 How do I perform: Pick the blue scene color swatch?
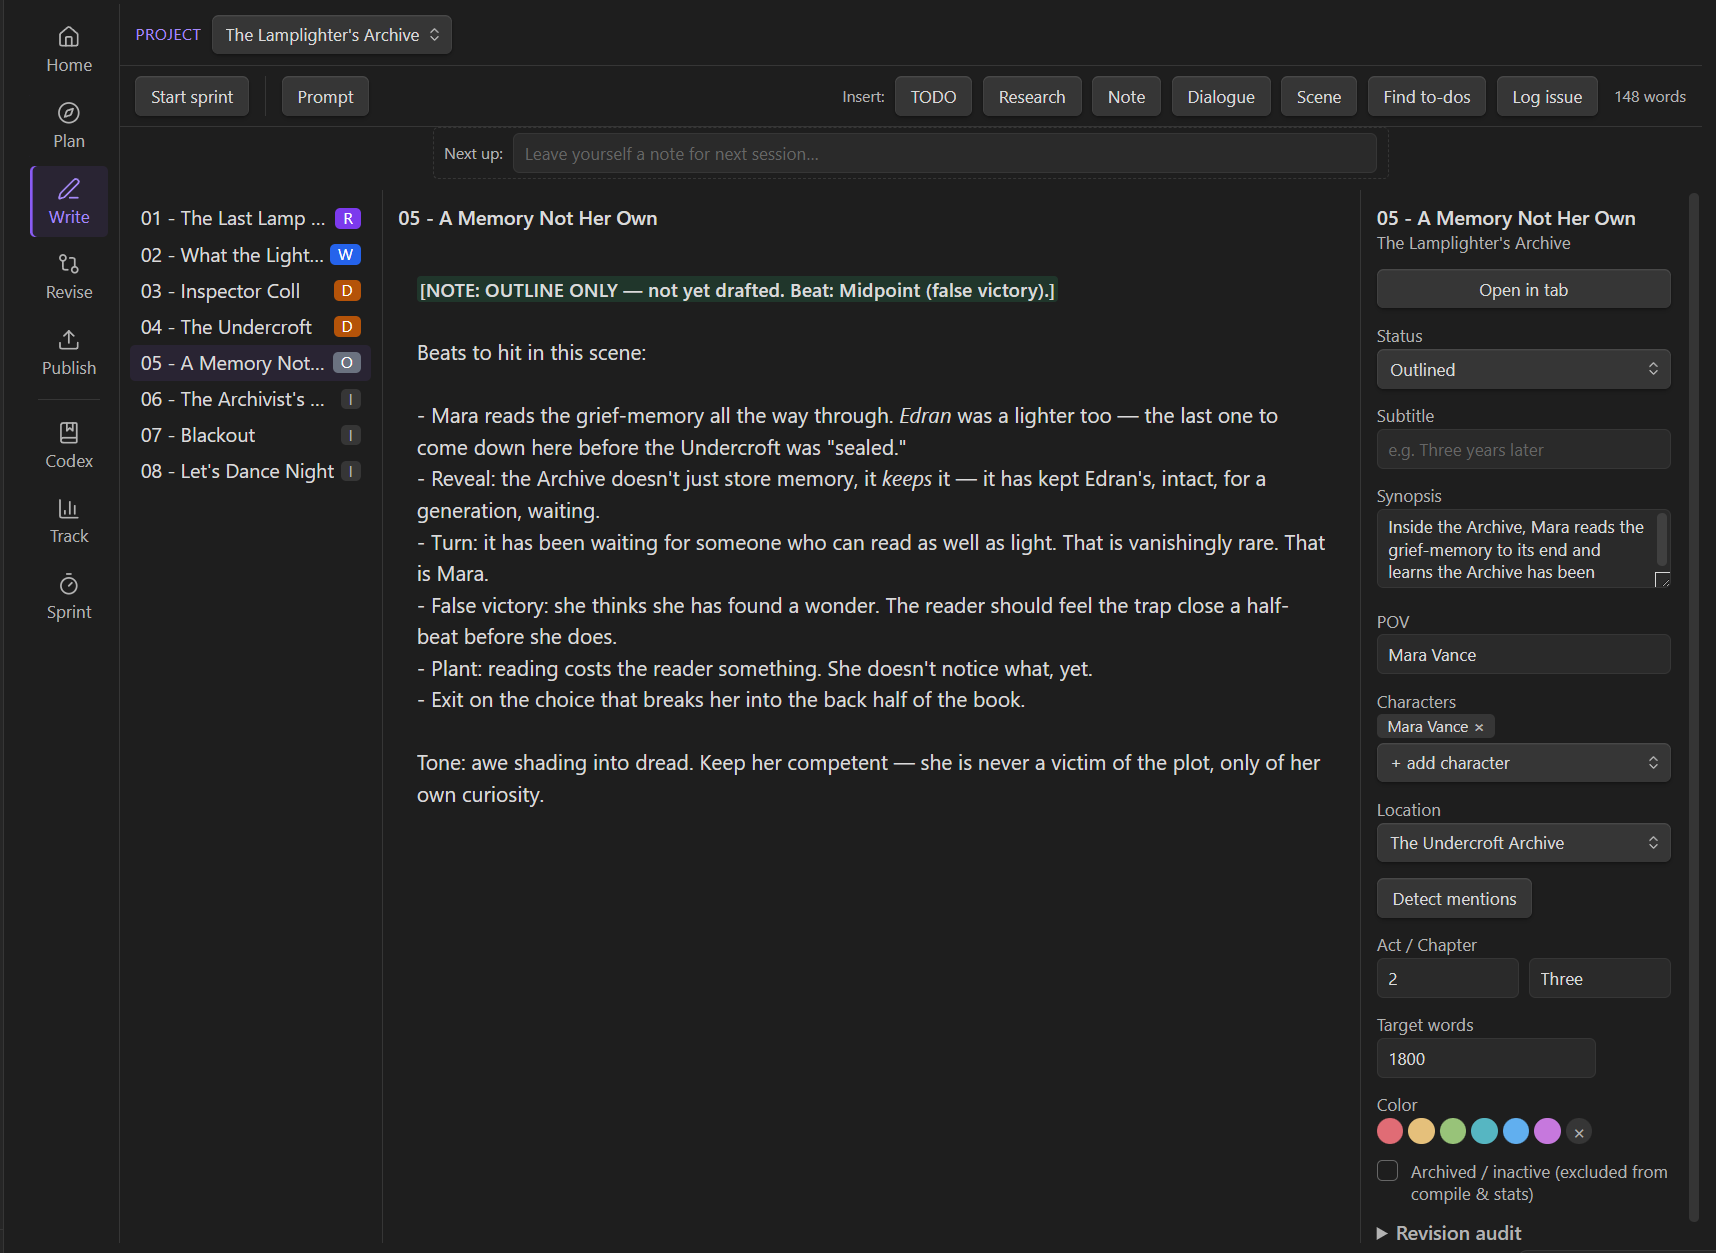(1516, 1131)
